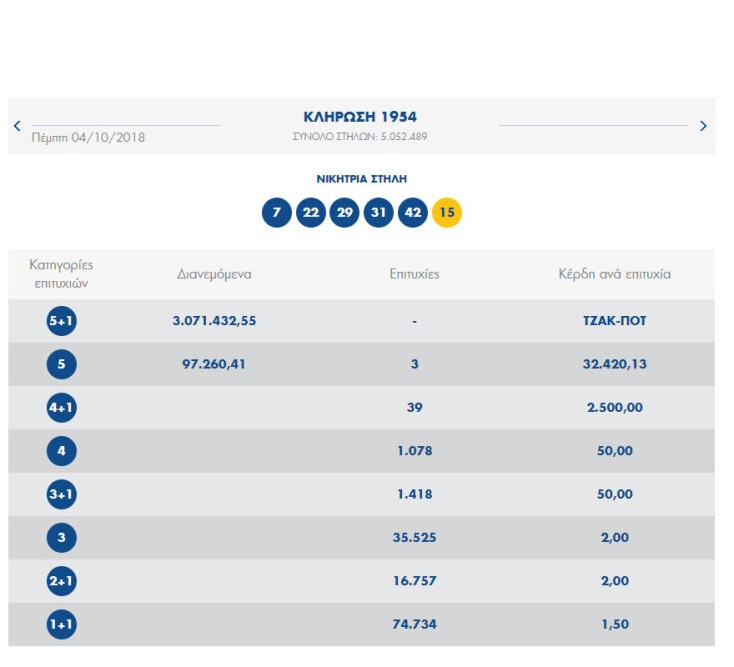Click winning number ball 29

(x=345, y=213)
